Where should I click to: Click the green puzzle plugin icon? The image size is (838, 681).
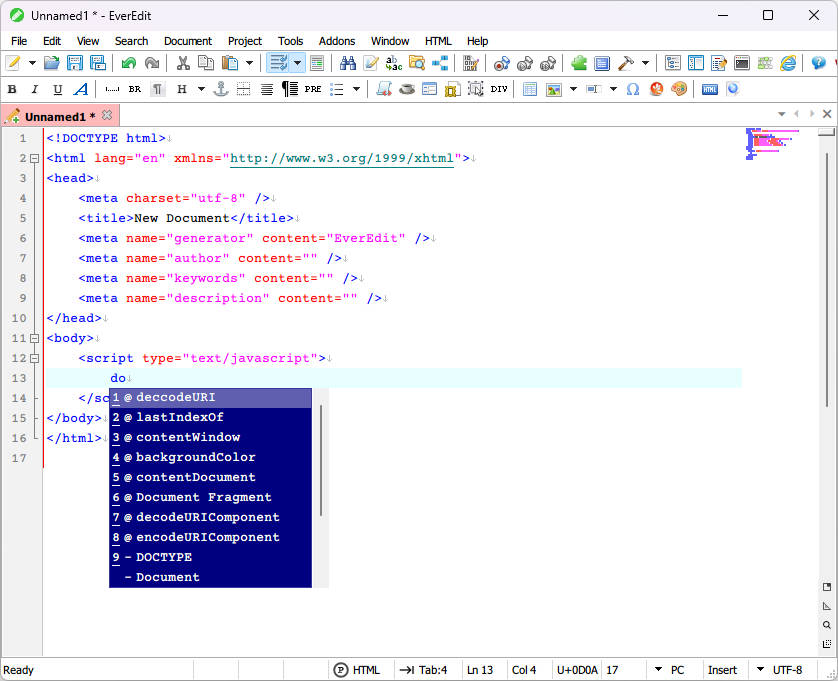click(579, 63)
